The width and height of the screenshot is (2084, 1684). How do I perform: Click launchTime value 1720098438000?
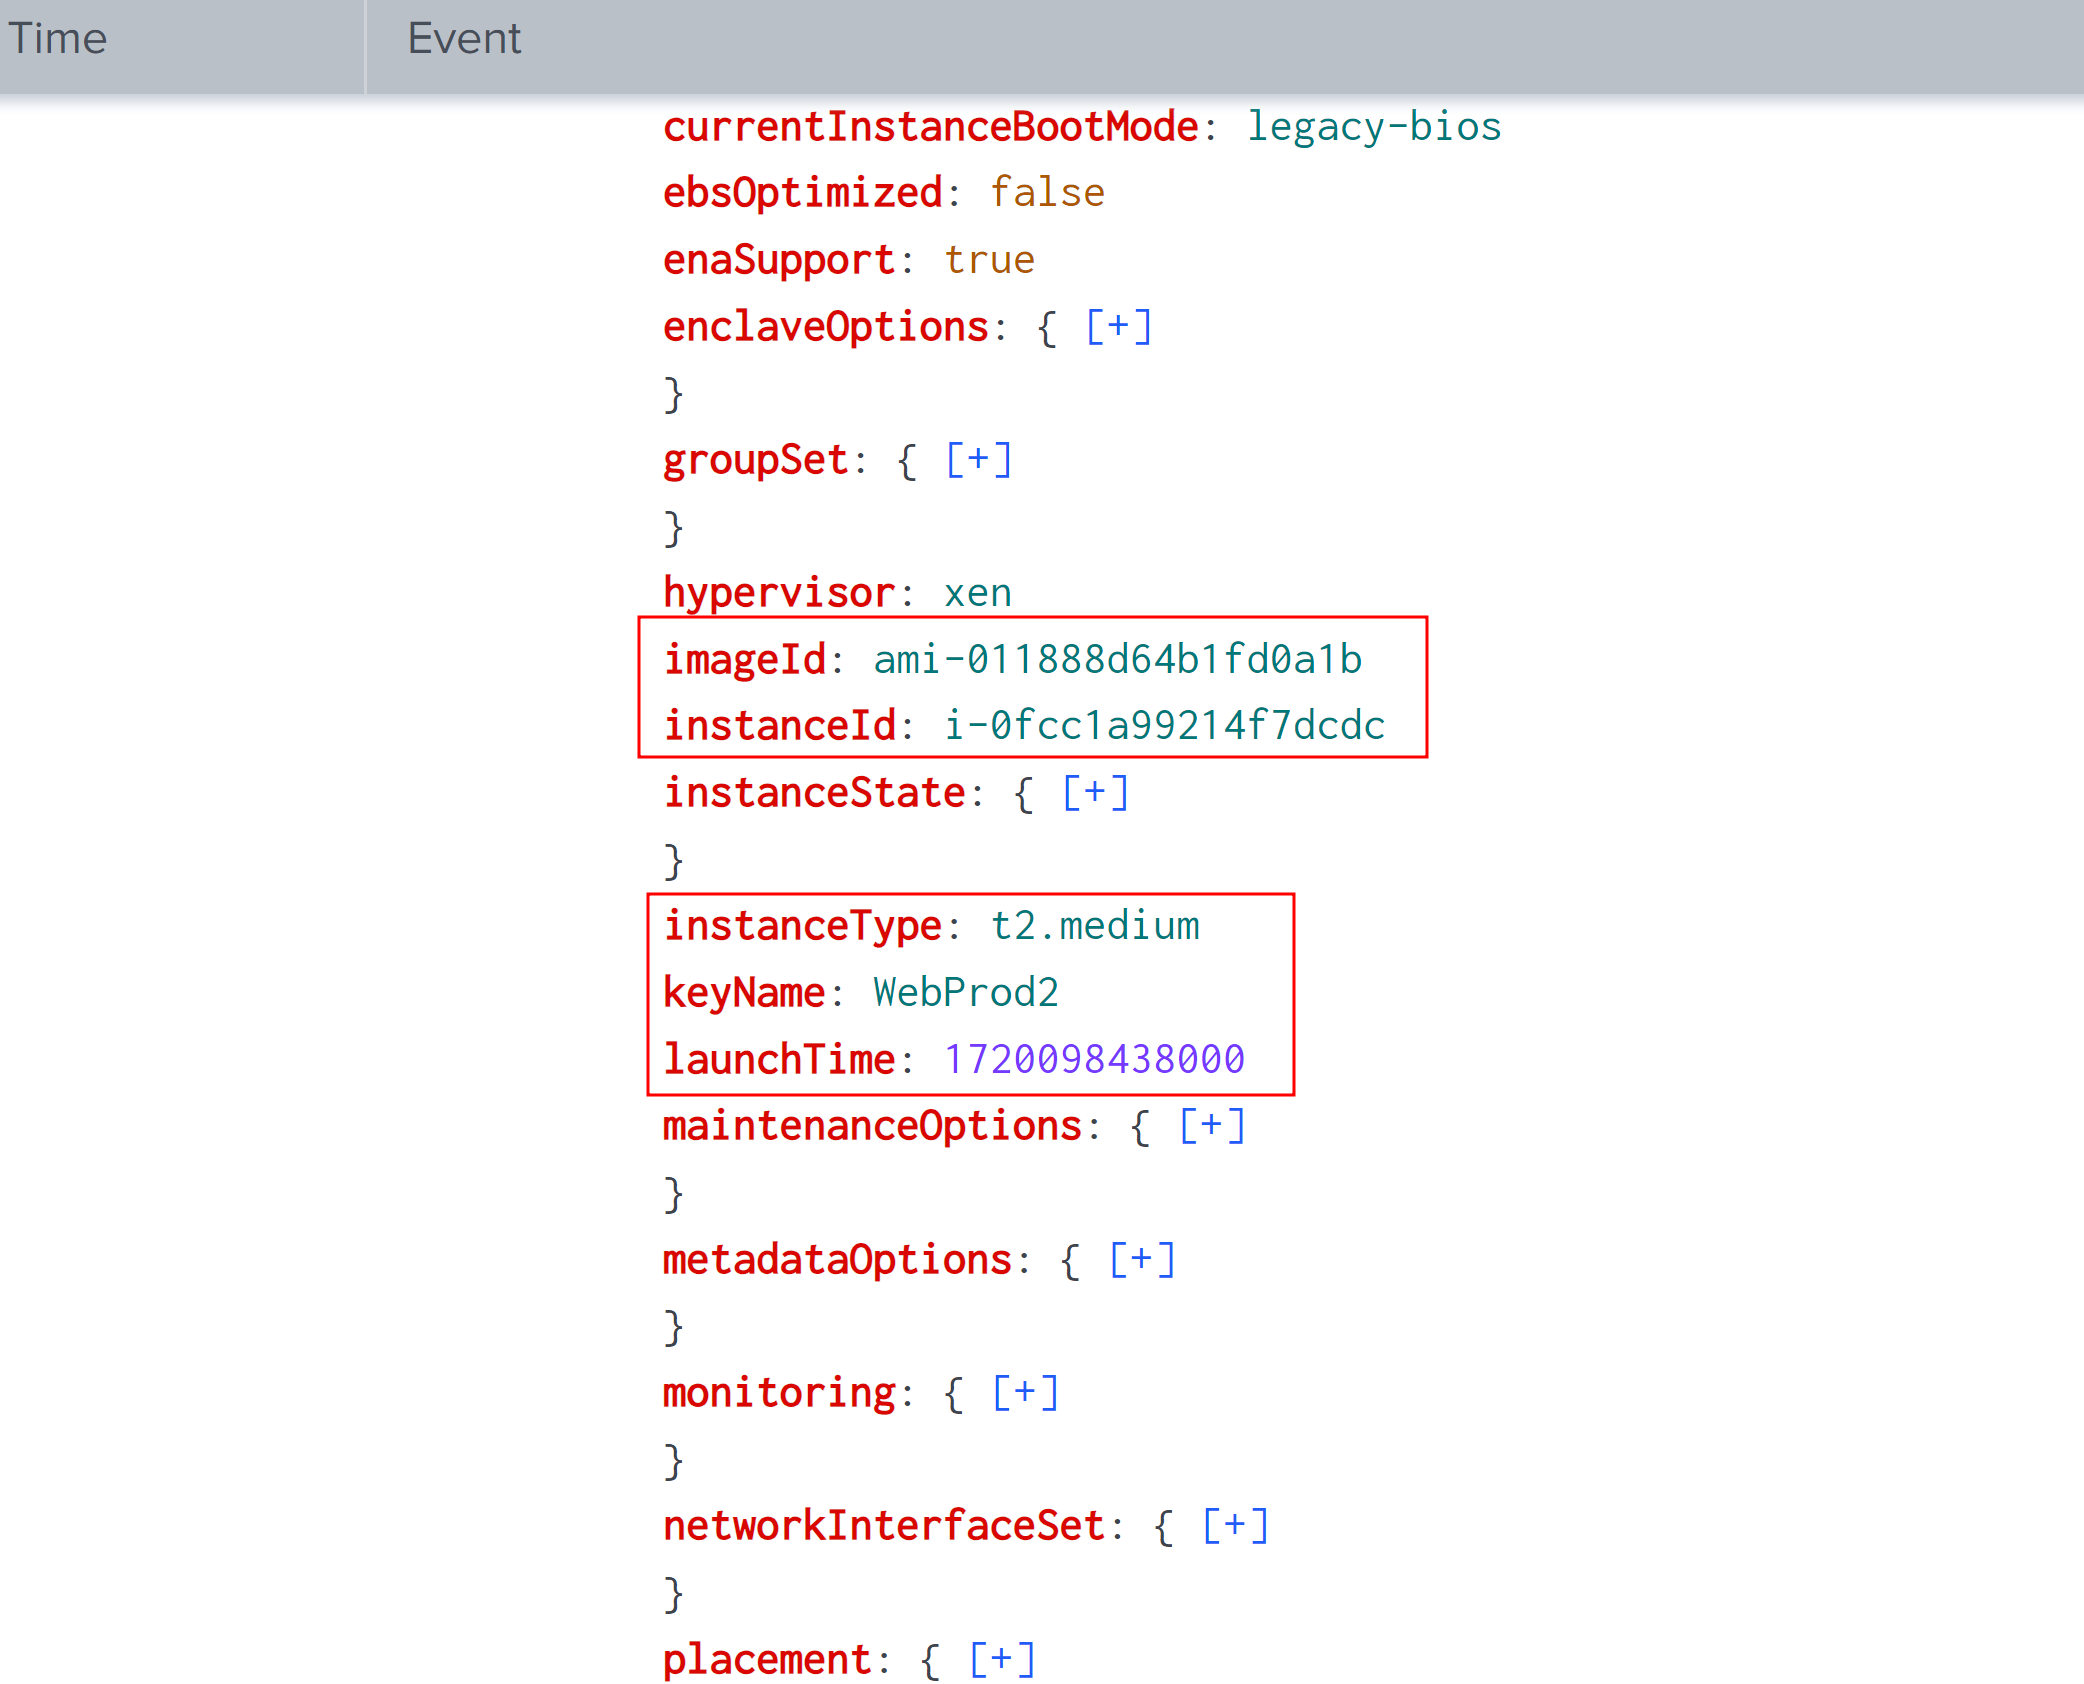(x=1094, y=1059)
